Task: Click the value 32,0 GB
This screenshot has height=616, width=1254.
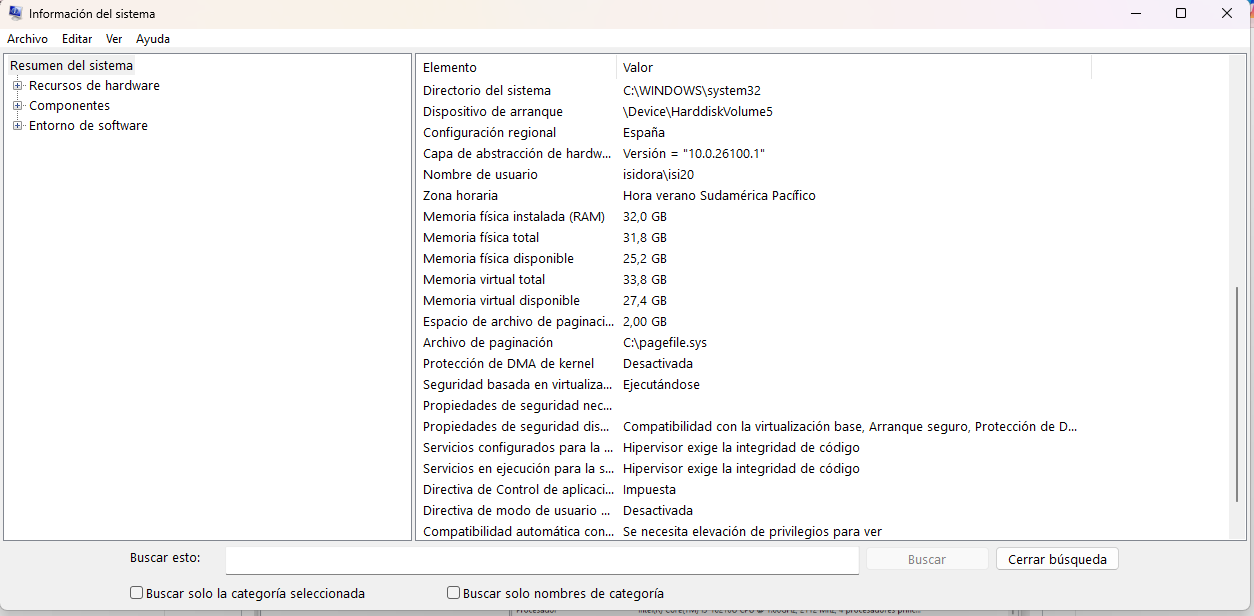Action: tap(645, 216)
